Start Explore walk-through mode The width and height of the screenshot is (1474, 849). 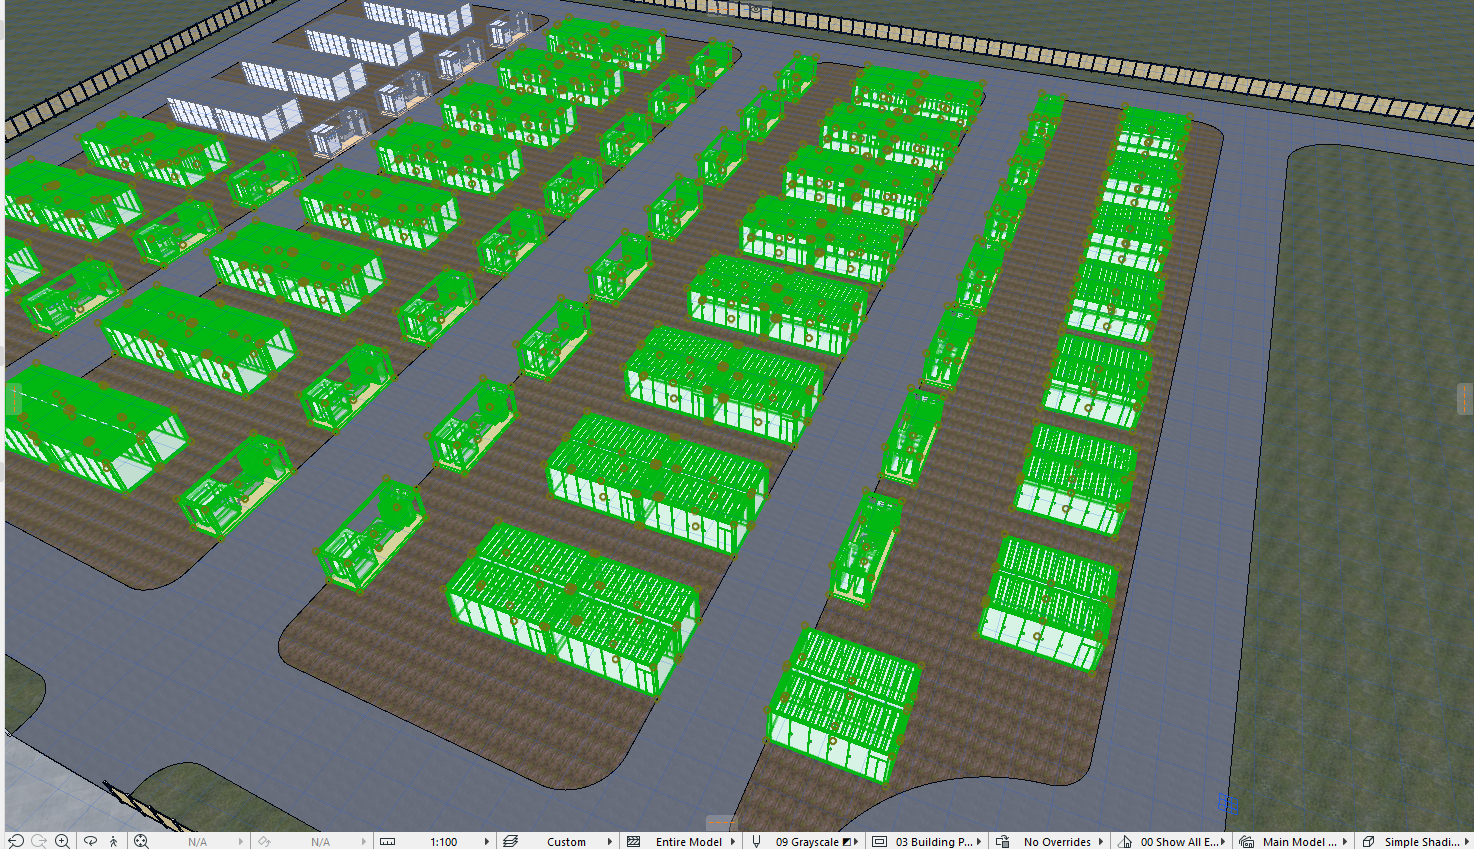[114, 841]
